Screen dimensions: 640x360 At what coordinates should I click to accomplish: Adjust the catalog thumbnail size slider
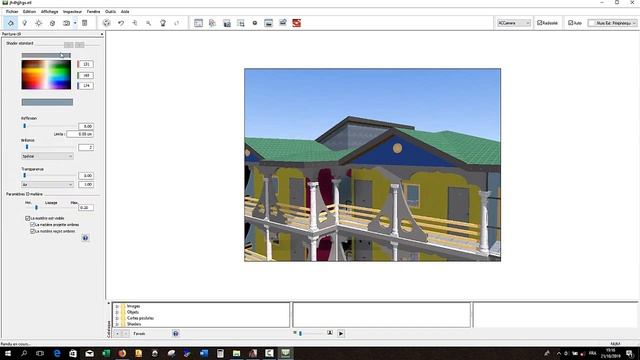pos(300,333)
